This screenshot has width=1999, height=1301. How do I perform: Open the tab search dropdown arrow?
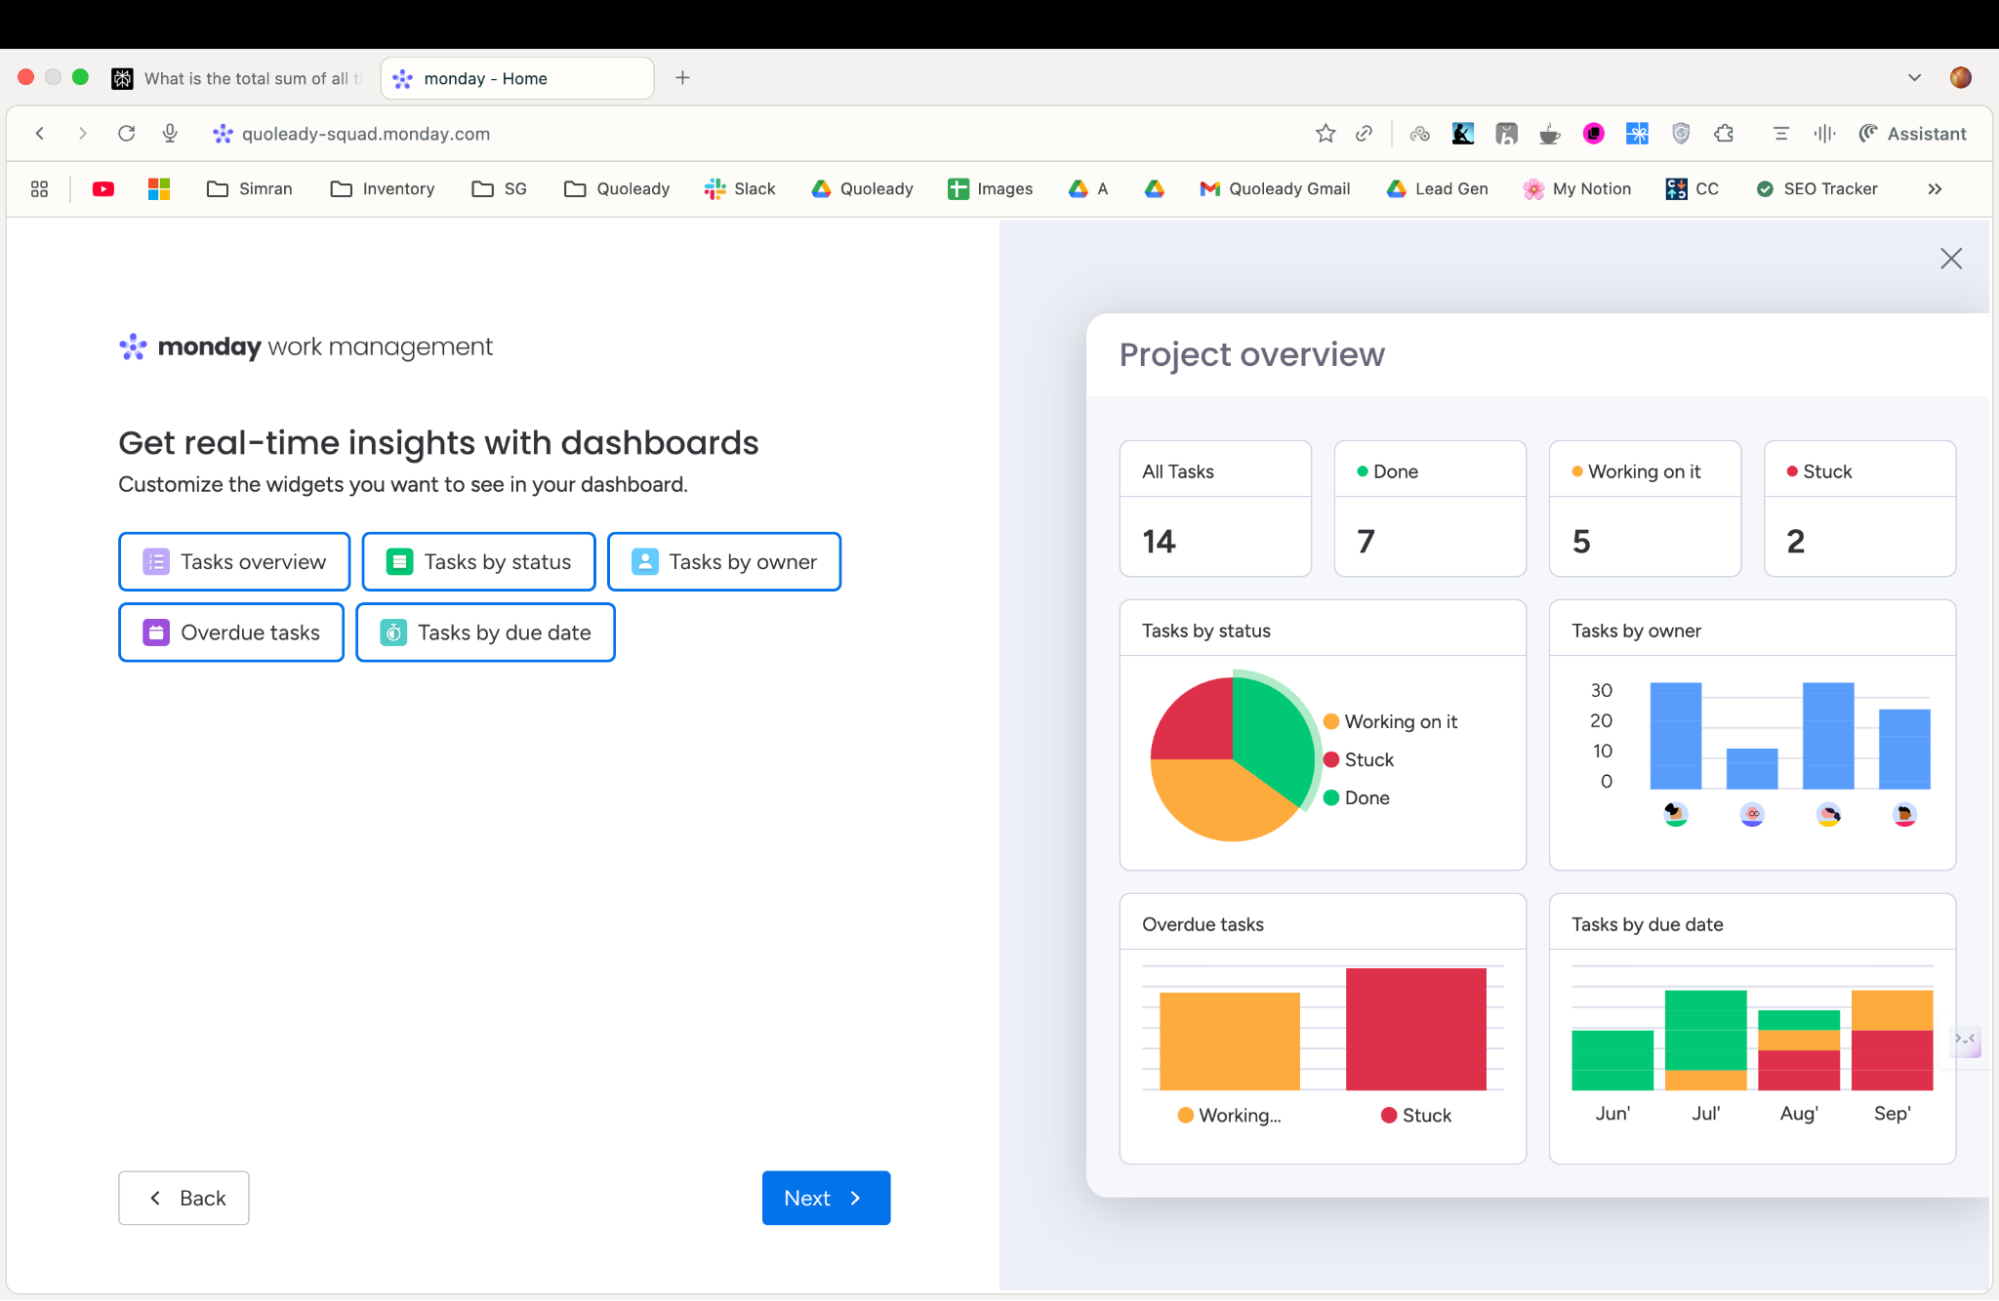click(1913, 77)
